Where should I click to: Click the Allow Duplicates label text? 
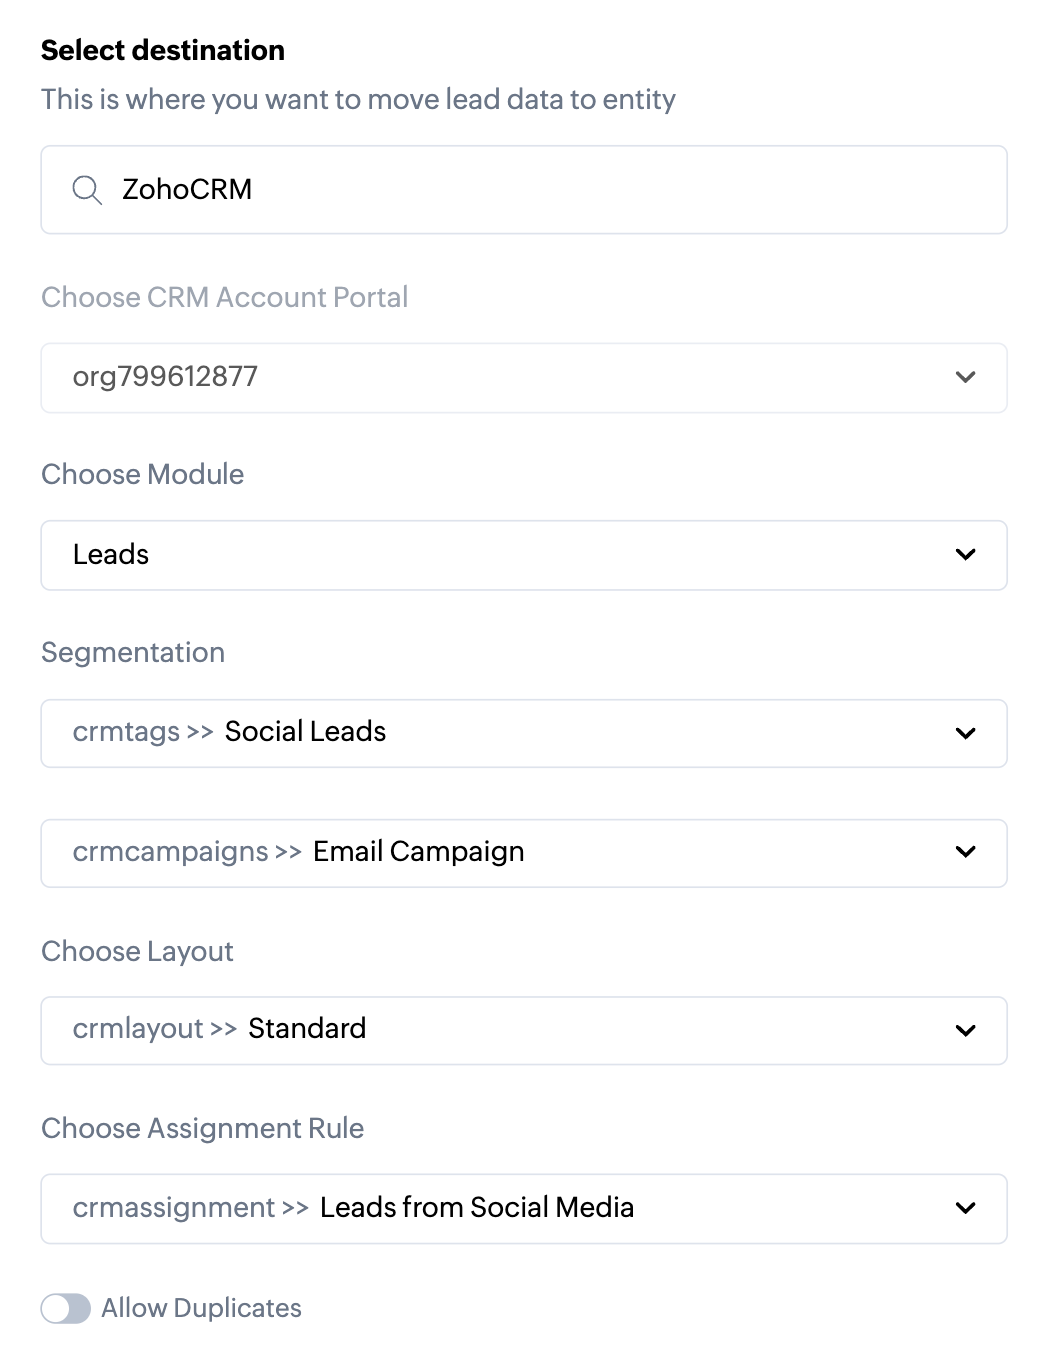coord(201,1308)
